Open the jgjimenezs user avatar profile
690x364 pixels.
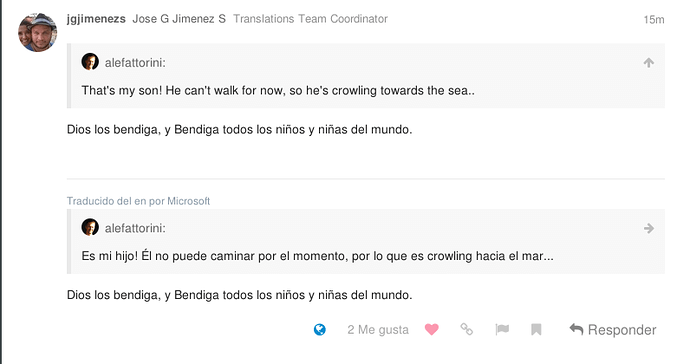coord(37,32)
